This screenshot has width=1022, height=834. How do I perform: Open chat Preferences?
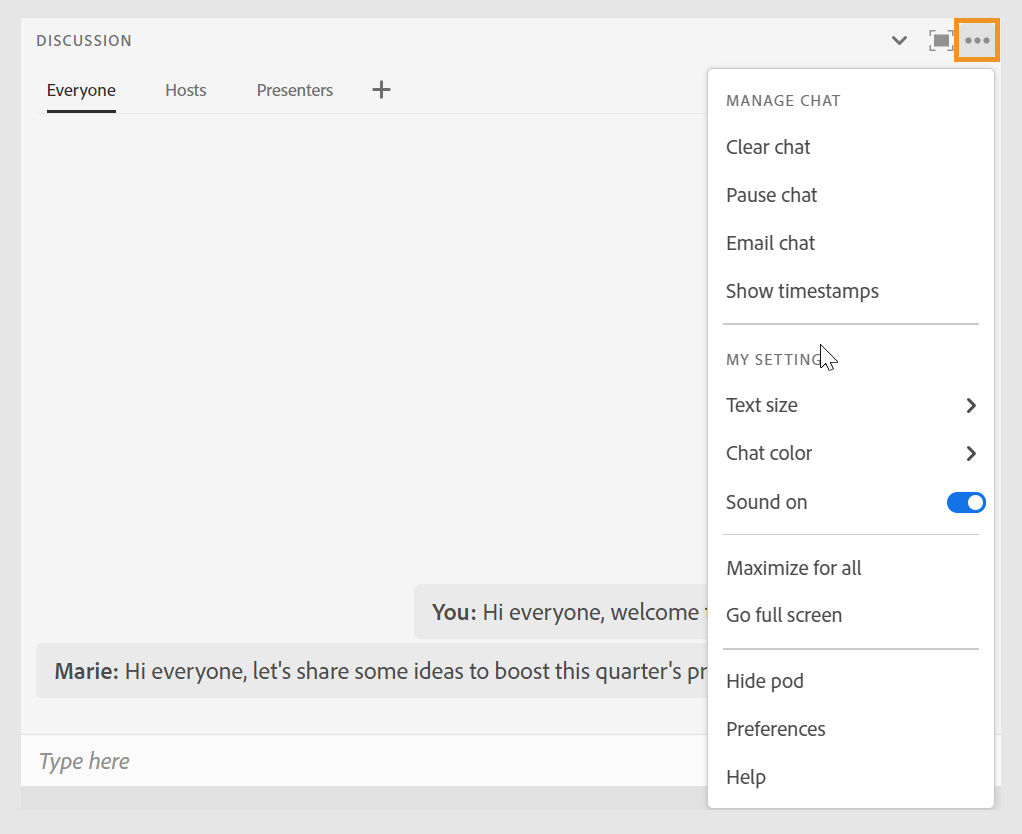click(776, 729)
